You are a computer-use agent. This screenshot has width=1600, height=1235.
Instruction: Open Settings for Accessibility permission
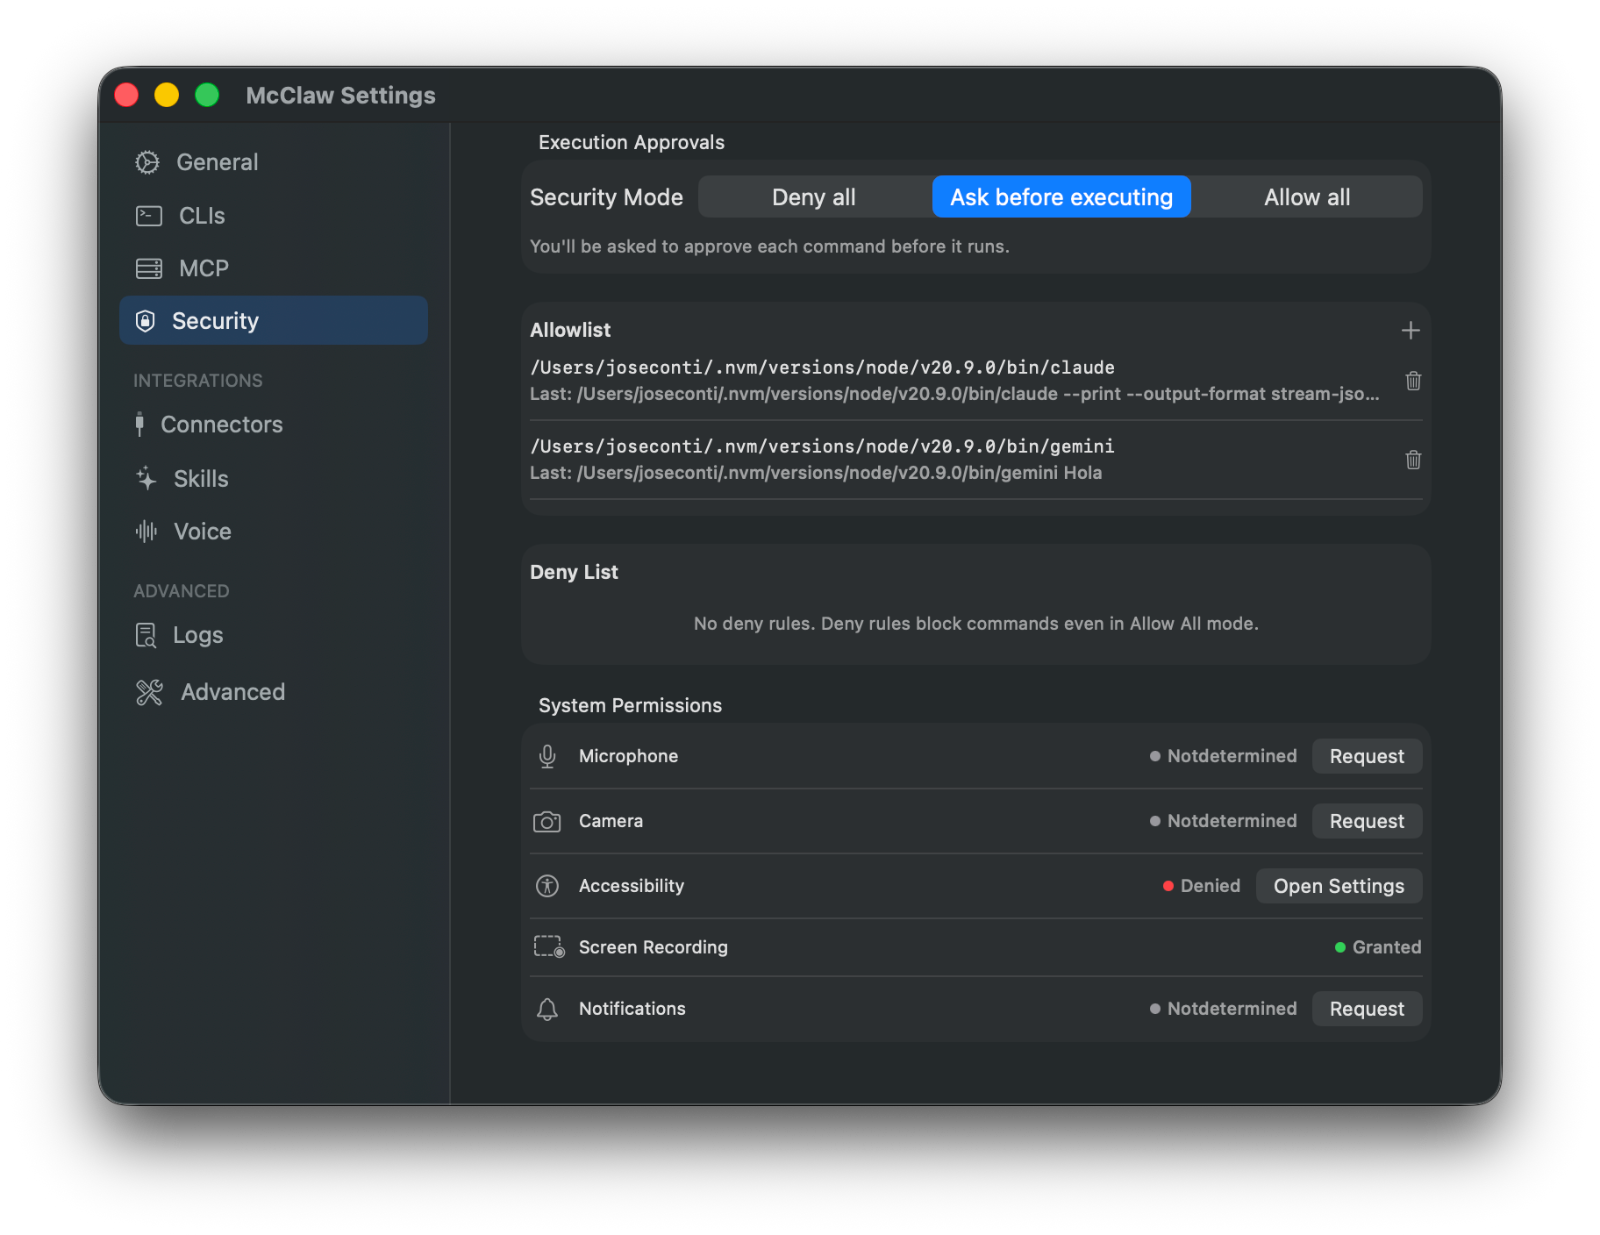(x=1338, y=885)
